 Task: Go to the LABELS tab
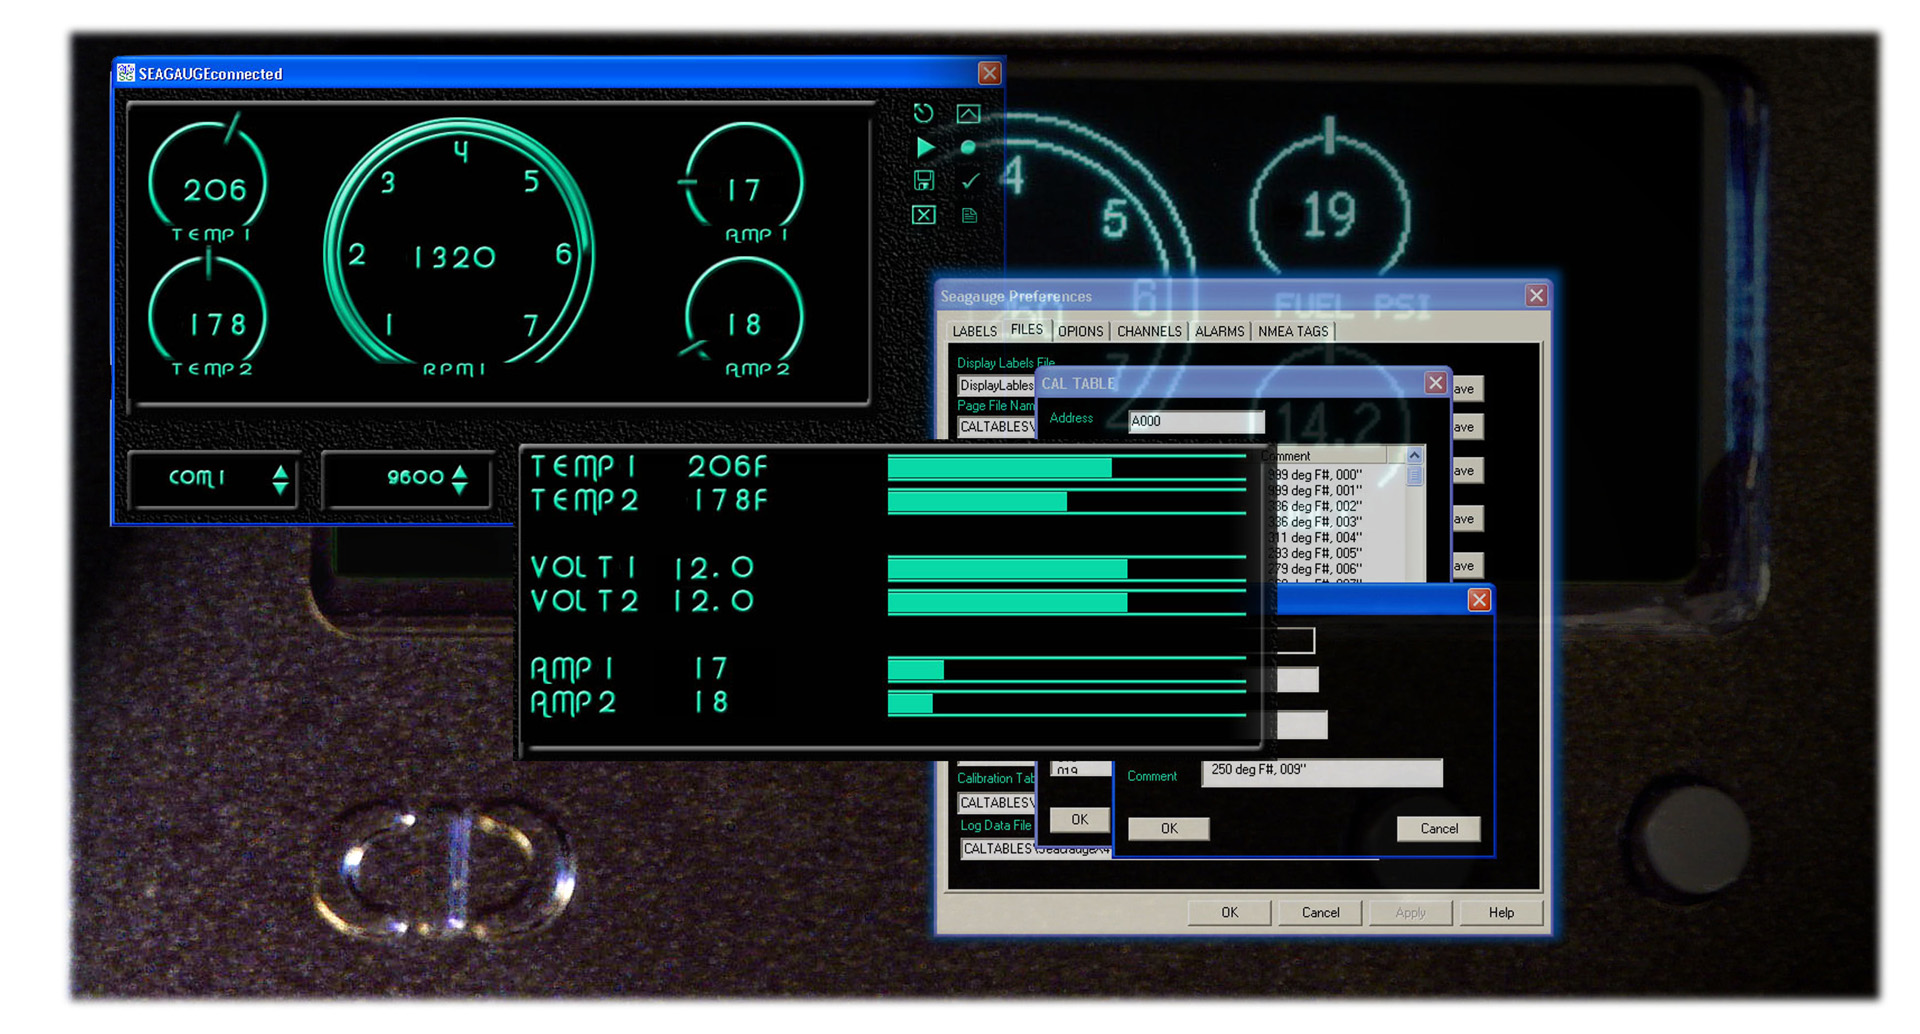(974, 332)
